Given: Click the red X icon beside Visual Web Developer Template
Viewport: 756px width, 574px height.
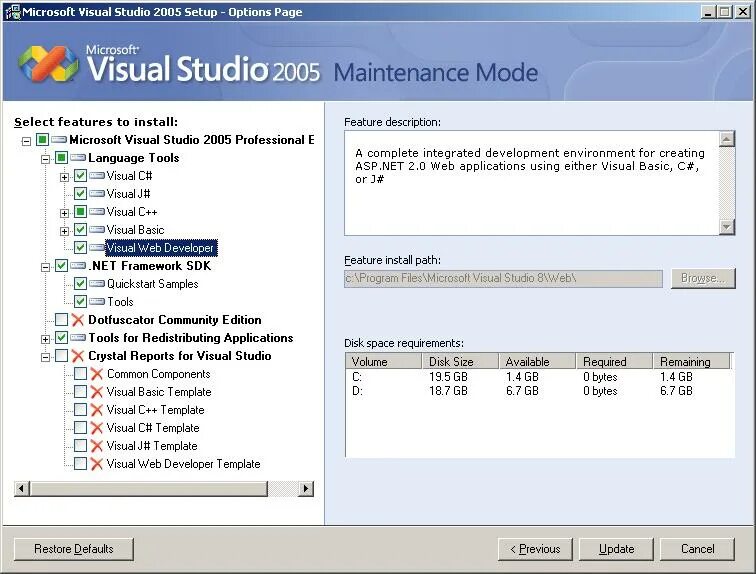Looking at the screenshot, I should point(97,464).
